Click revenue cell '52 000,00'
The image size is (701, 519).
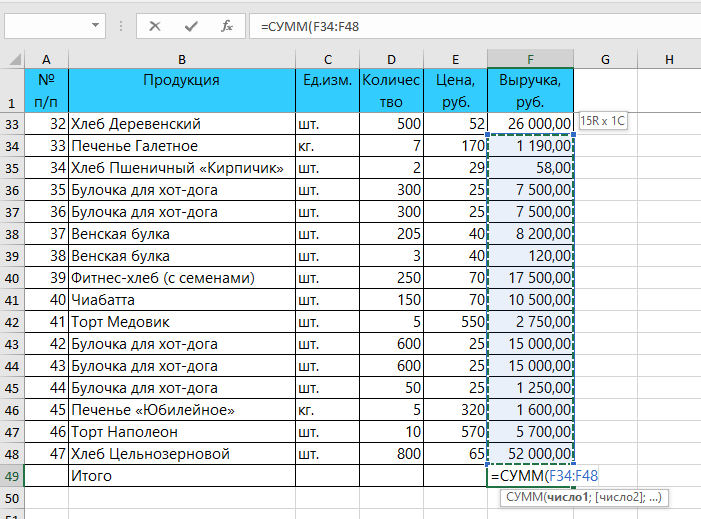click(x=530, y=454)
